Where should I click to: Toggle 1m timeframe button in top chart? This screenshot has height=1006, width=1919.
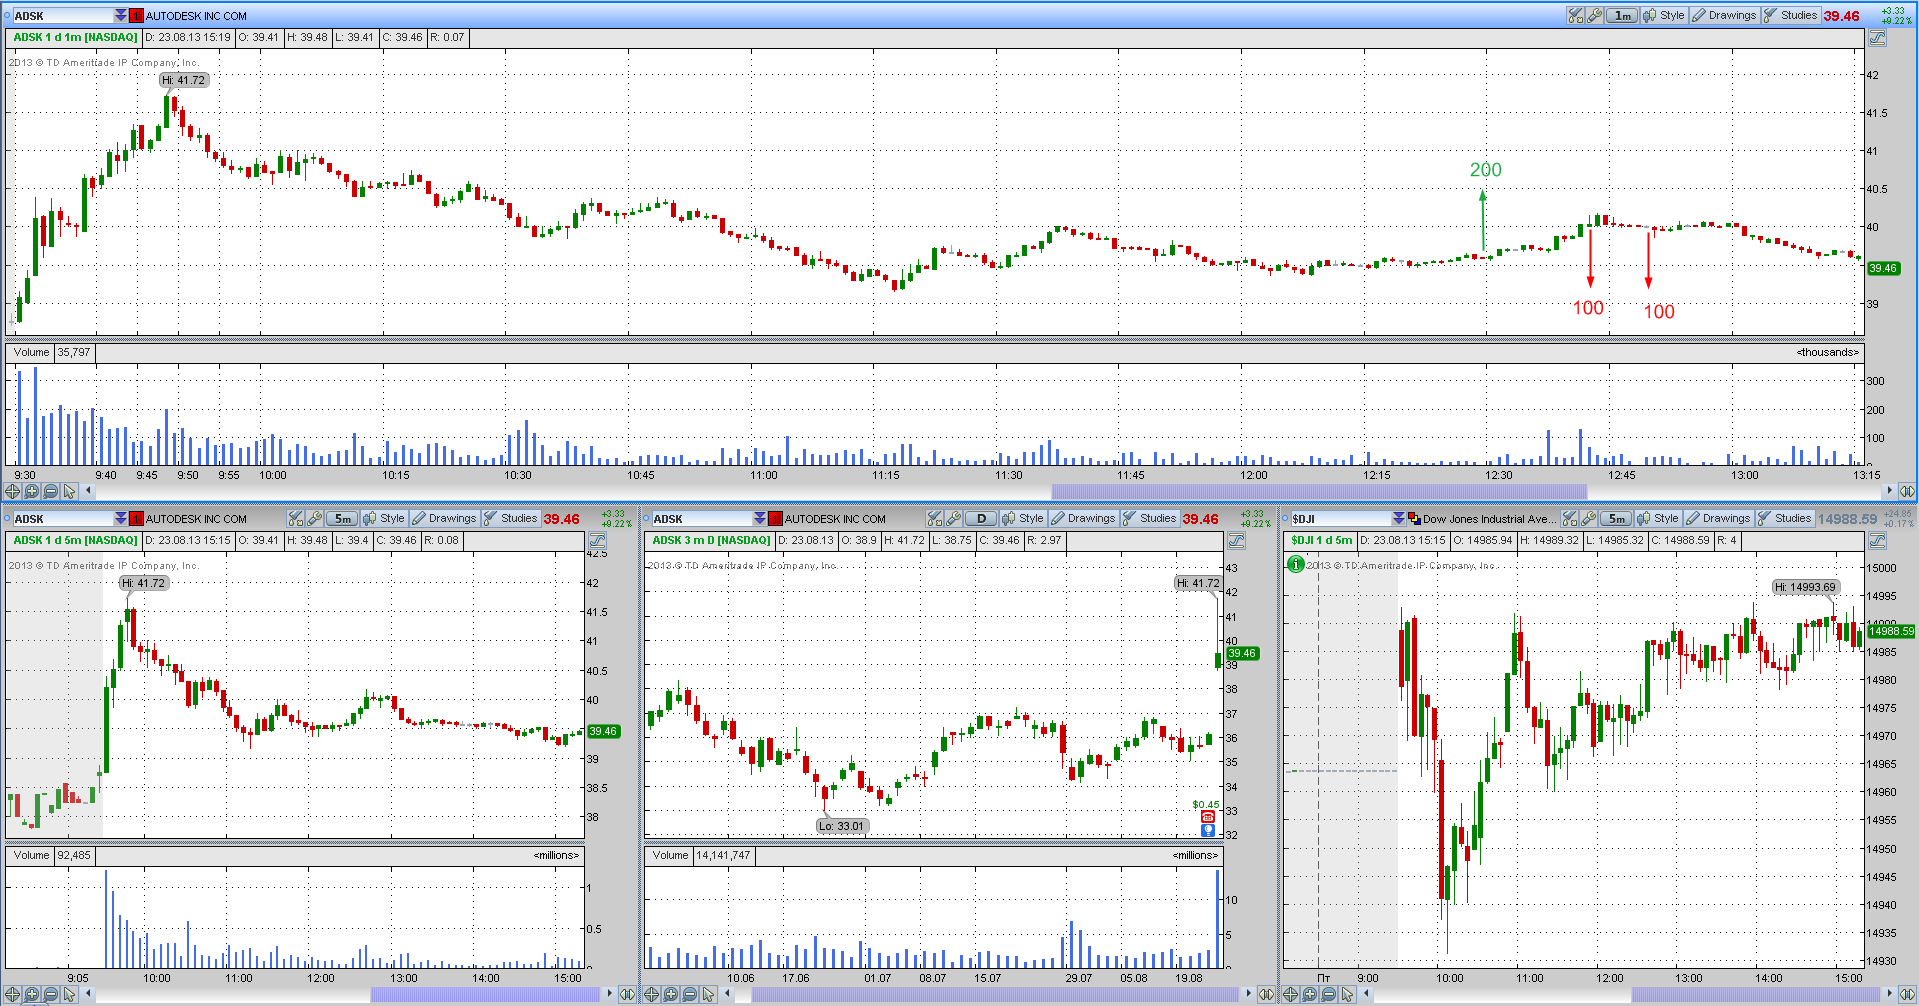pyautogui.click(x=1622, y=15)
